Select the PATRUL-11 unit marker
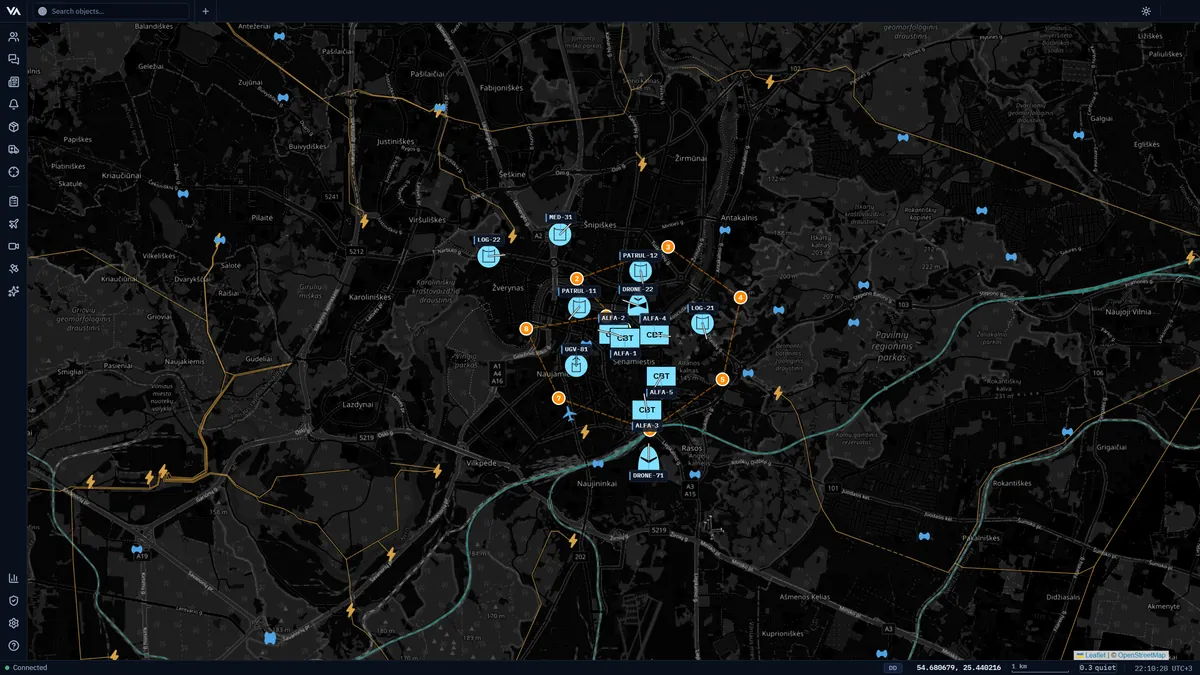 coord(578,307)
